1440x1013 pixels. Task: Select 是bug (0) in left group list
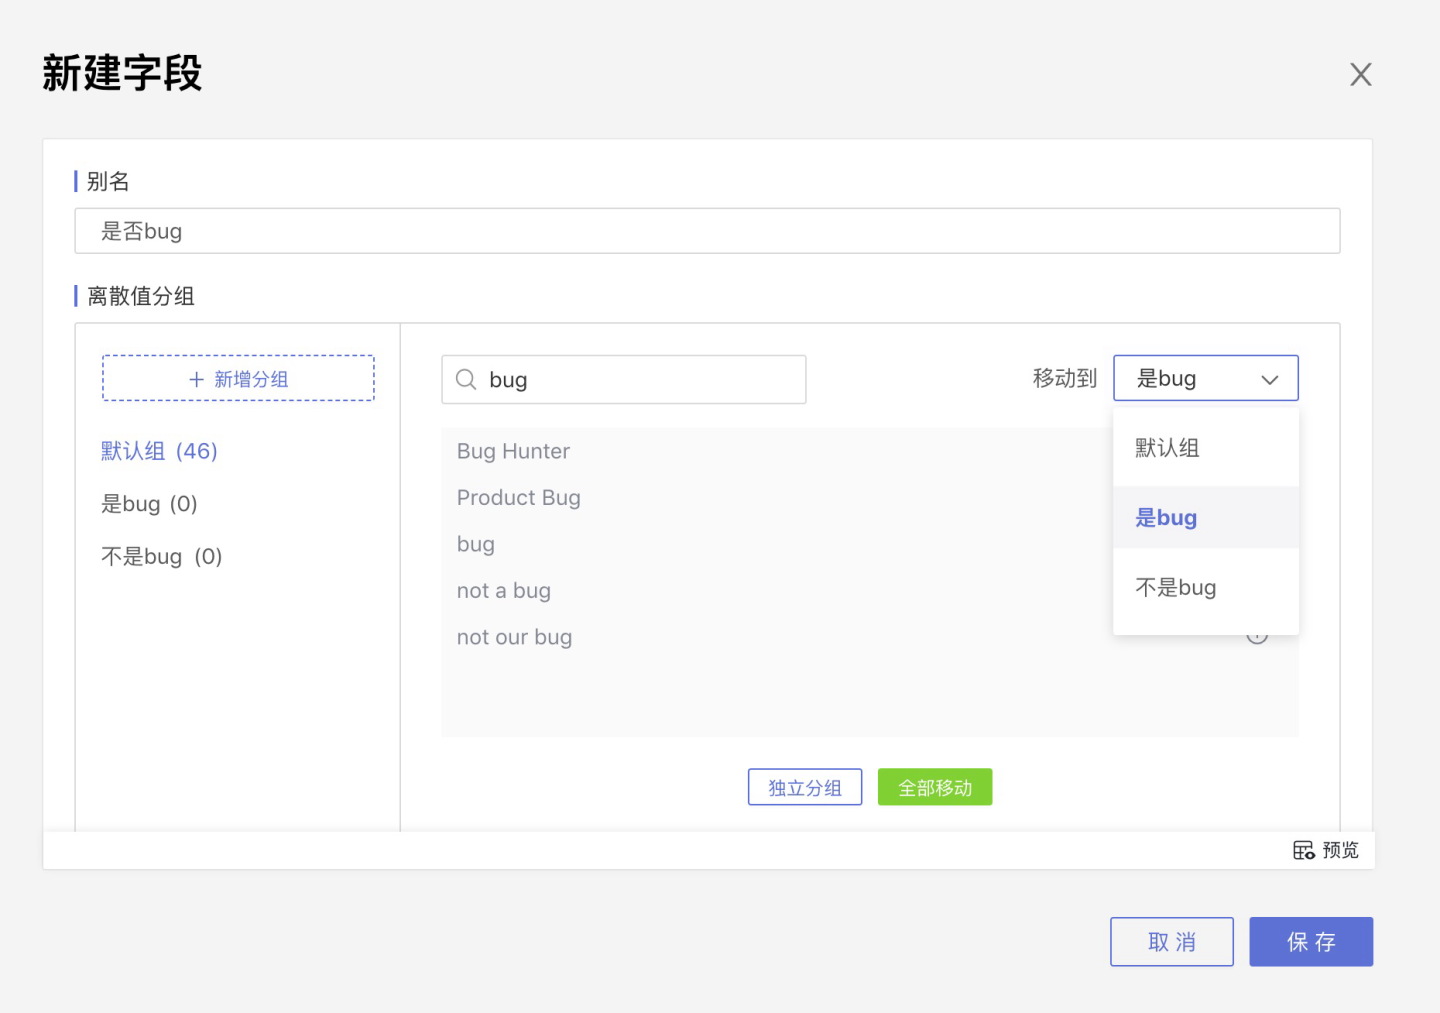[x=149, y=504]
